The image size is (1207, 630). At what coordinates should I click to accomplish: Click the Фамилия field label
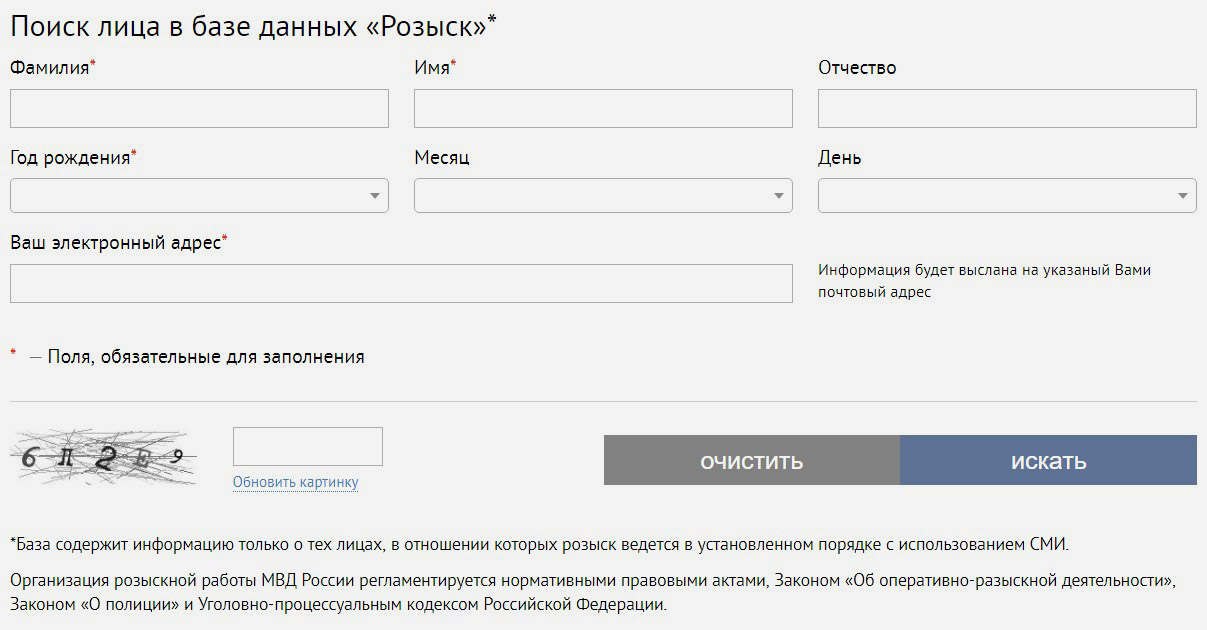(x=50, y=68)
